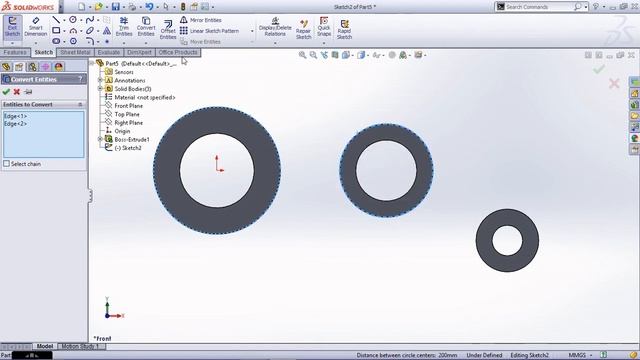Click the Exit Sketch tool
Image resolution: width=640 pixels, height=360 pixels.
tap(12, 27)
